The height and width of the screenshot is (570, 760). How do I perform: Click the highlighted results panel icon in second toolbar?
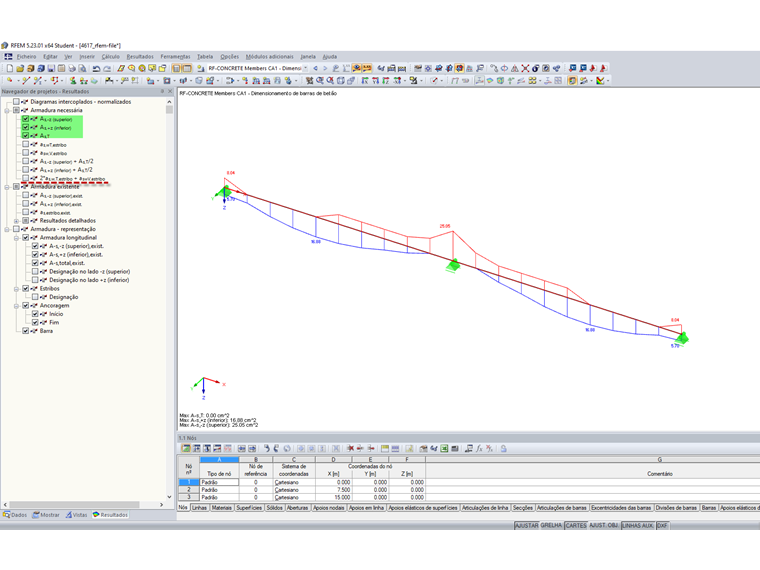(572, 80)
